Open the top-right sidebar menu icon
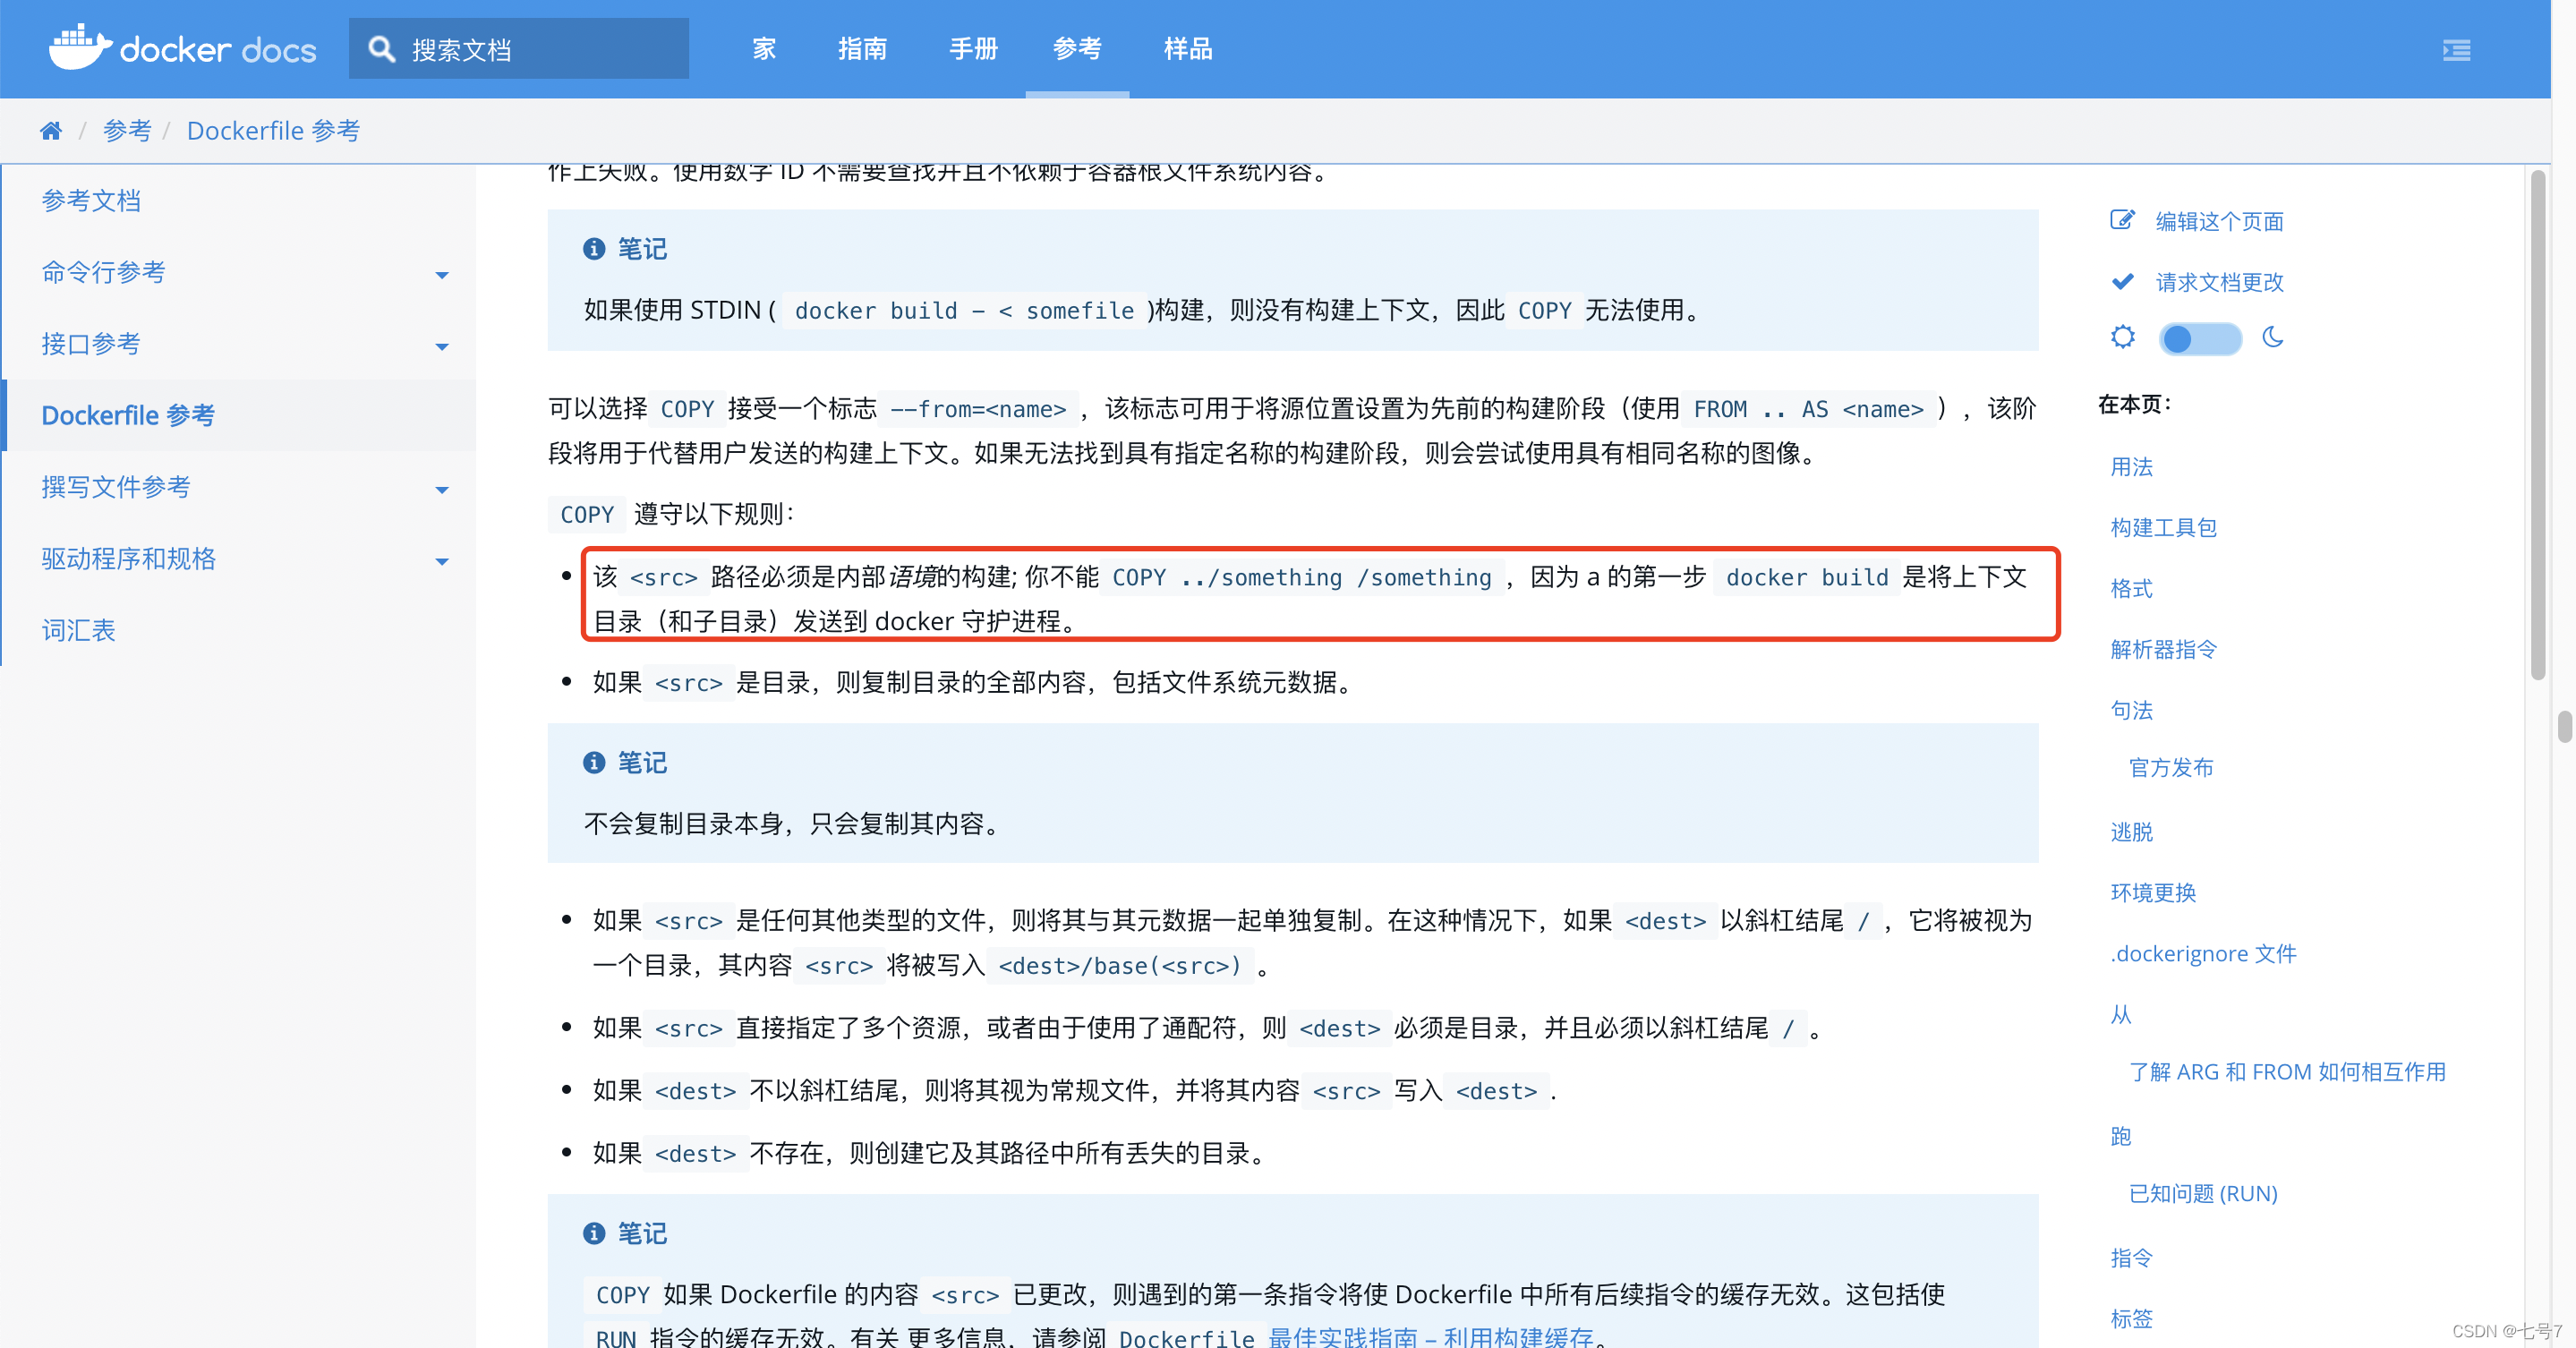The image size is (2576, 1348). pos(2456,50)
